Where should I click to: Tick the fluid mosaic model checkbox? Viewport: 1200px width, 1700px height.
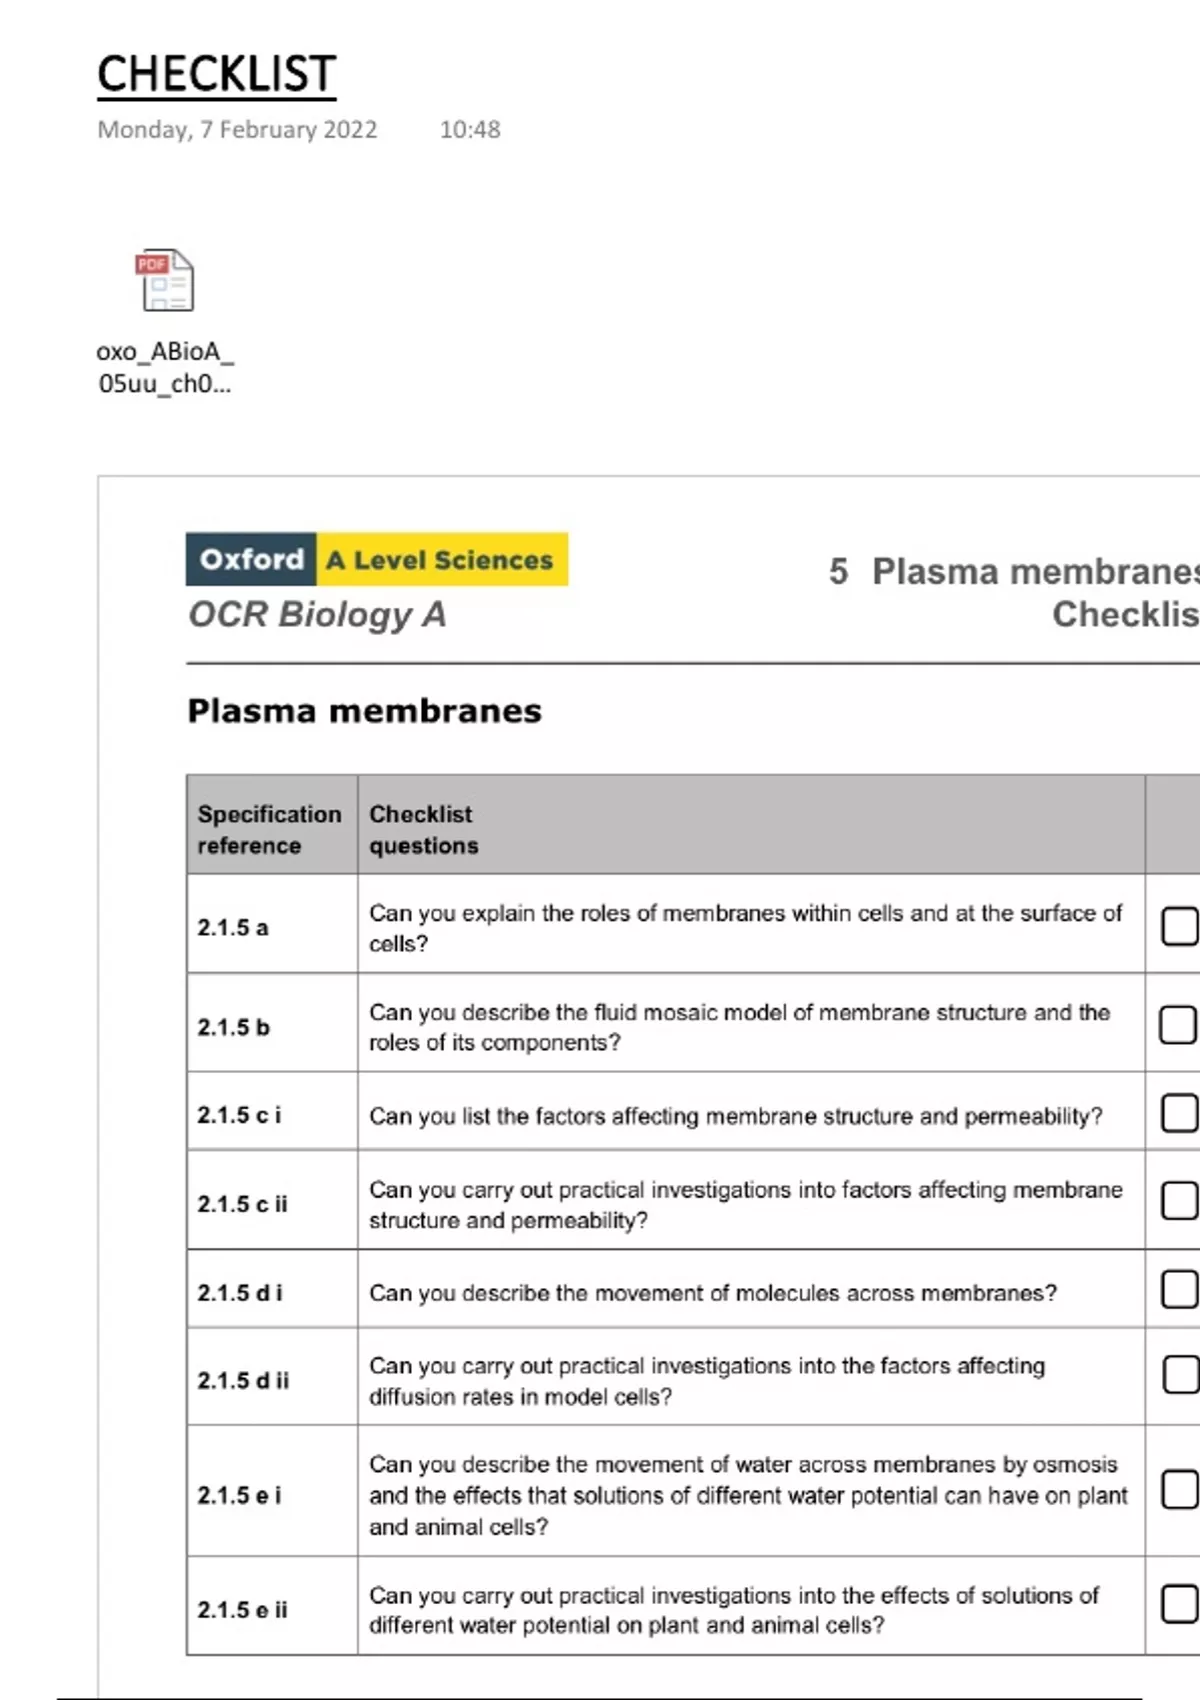pos(1178,1025)
